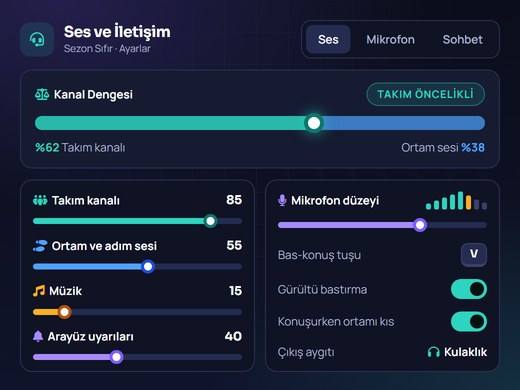Click the Kanal Dengesi heading text

pyautogui.click(x=93, y=95)
